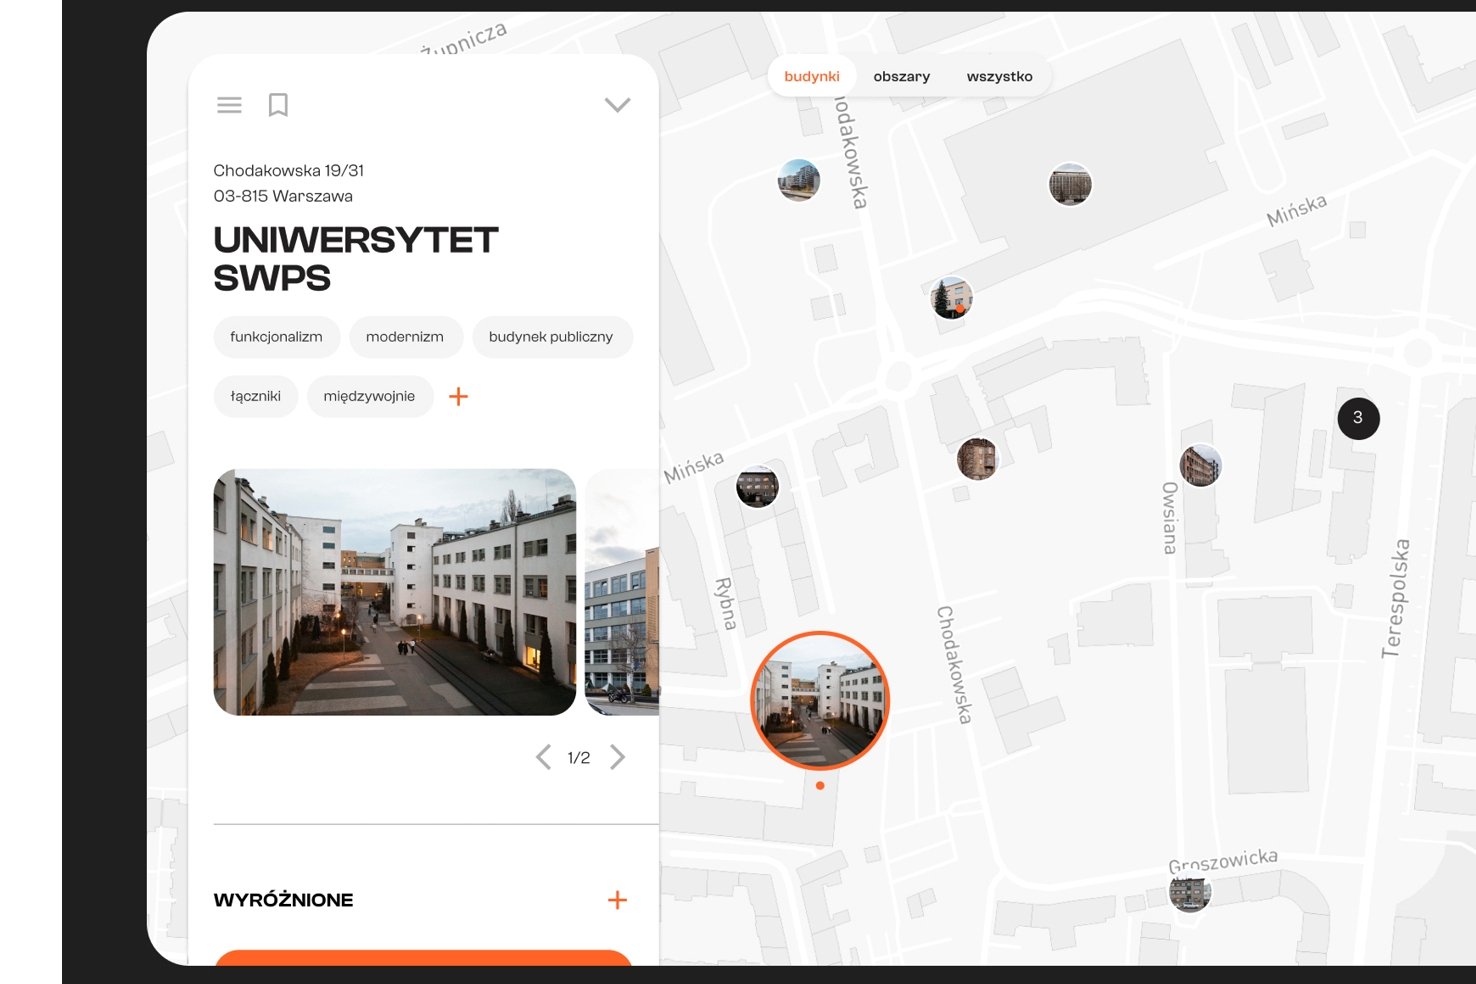
Task: Switch to the obszary tab
Action: pyautogui.click(x=902, y=76)
